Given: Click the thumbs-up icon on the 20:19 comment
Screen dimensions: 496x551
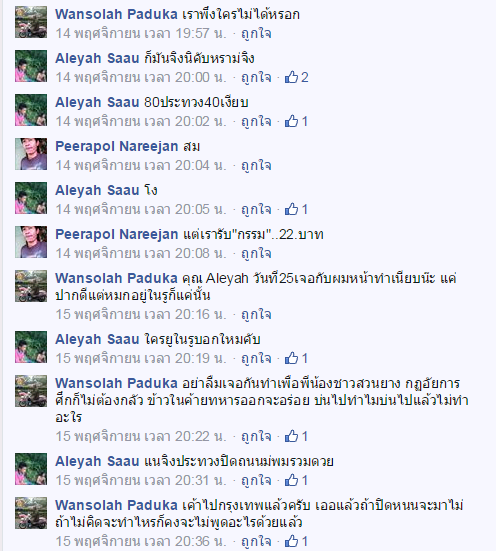Looking at the screenshot, I should click(x=291, y=358).
